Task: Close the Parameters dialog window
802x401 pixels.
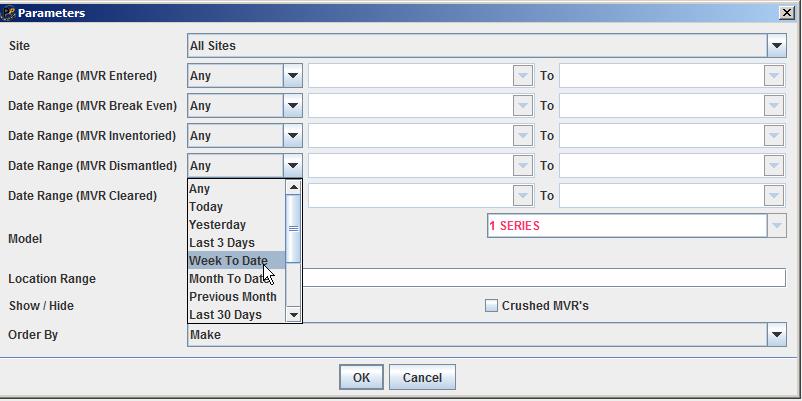Action: click(x=786, y=13)
